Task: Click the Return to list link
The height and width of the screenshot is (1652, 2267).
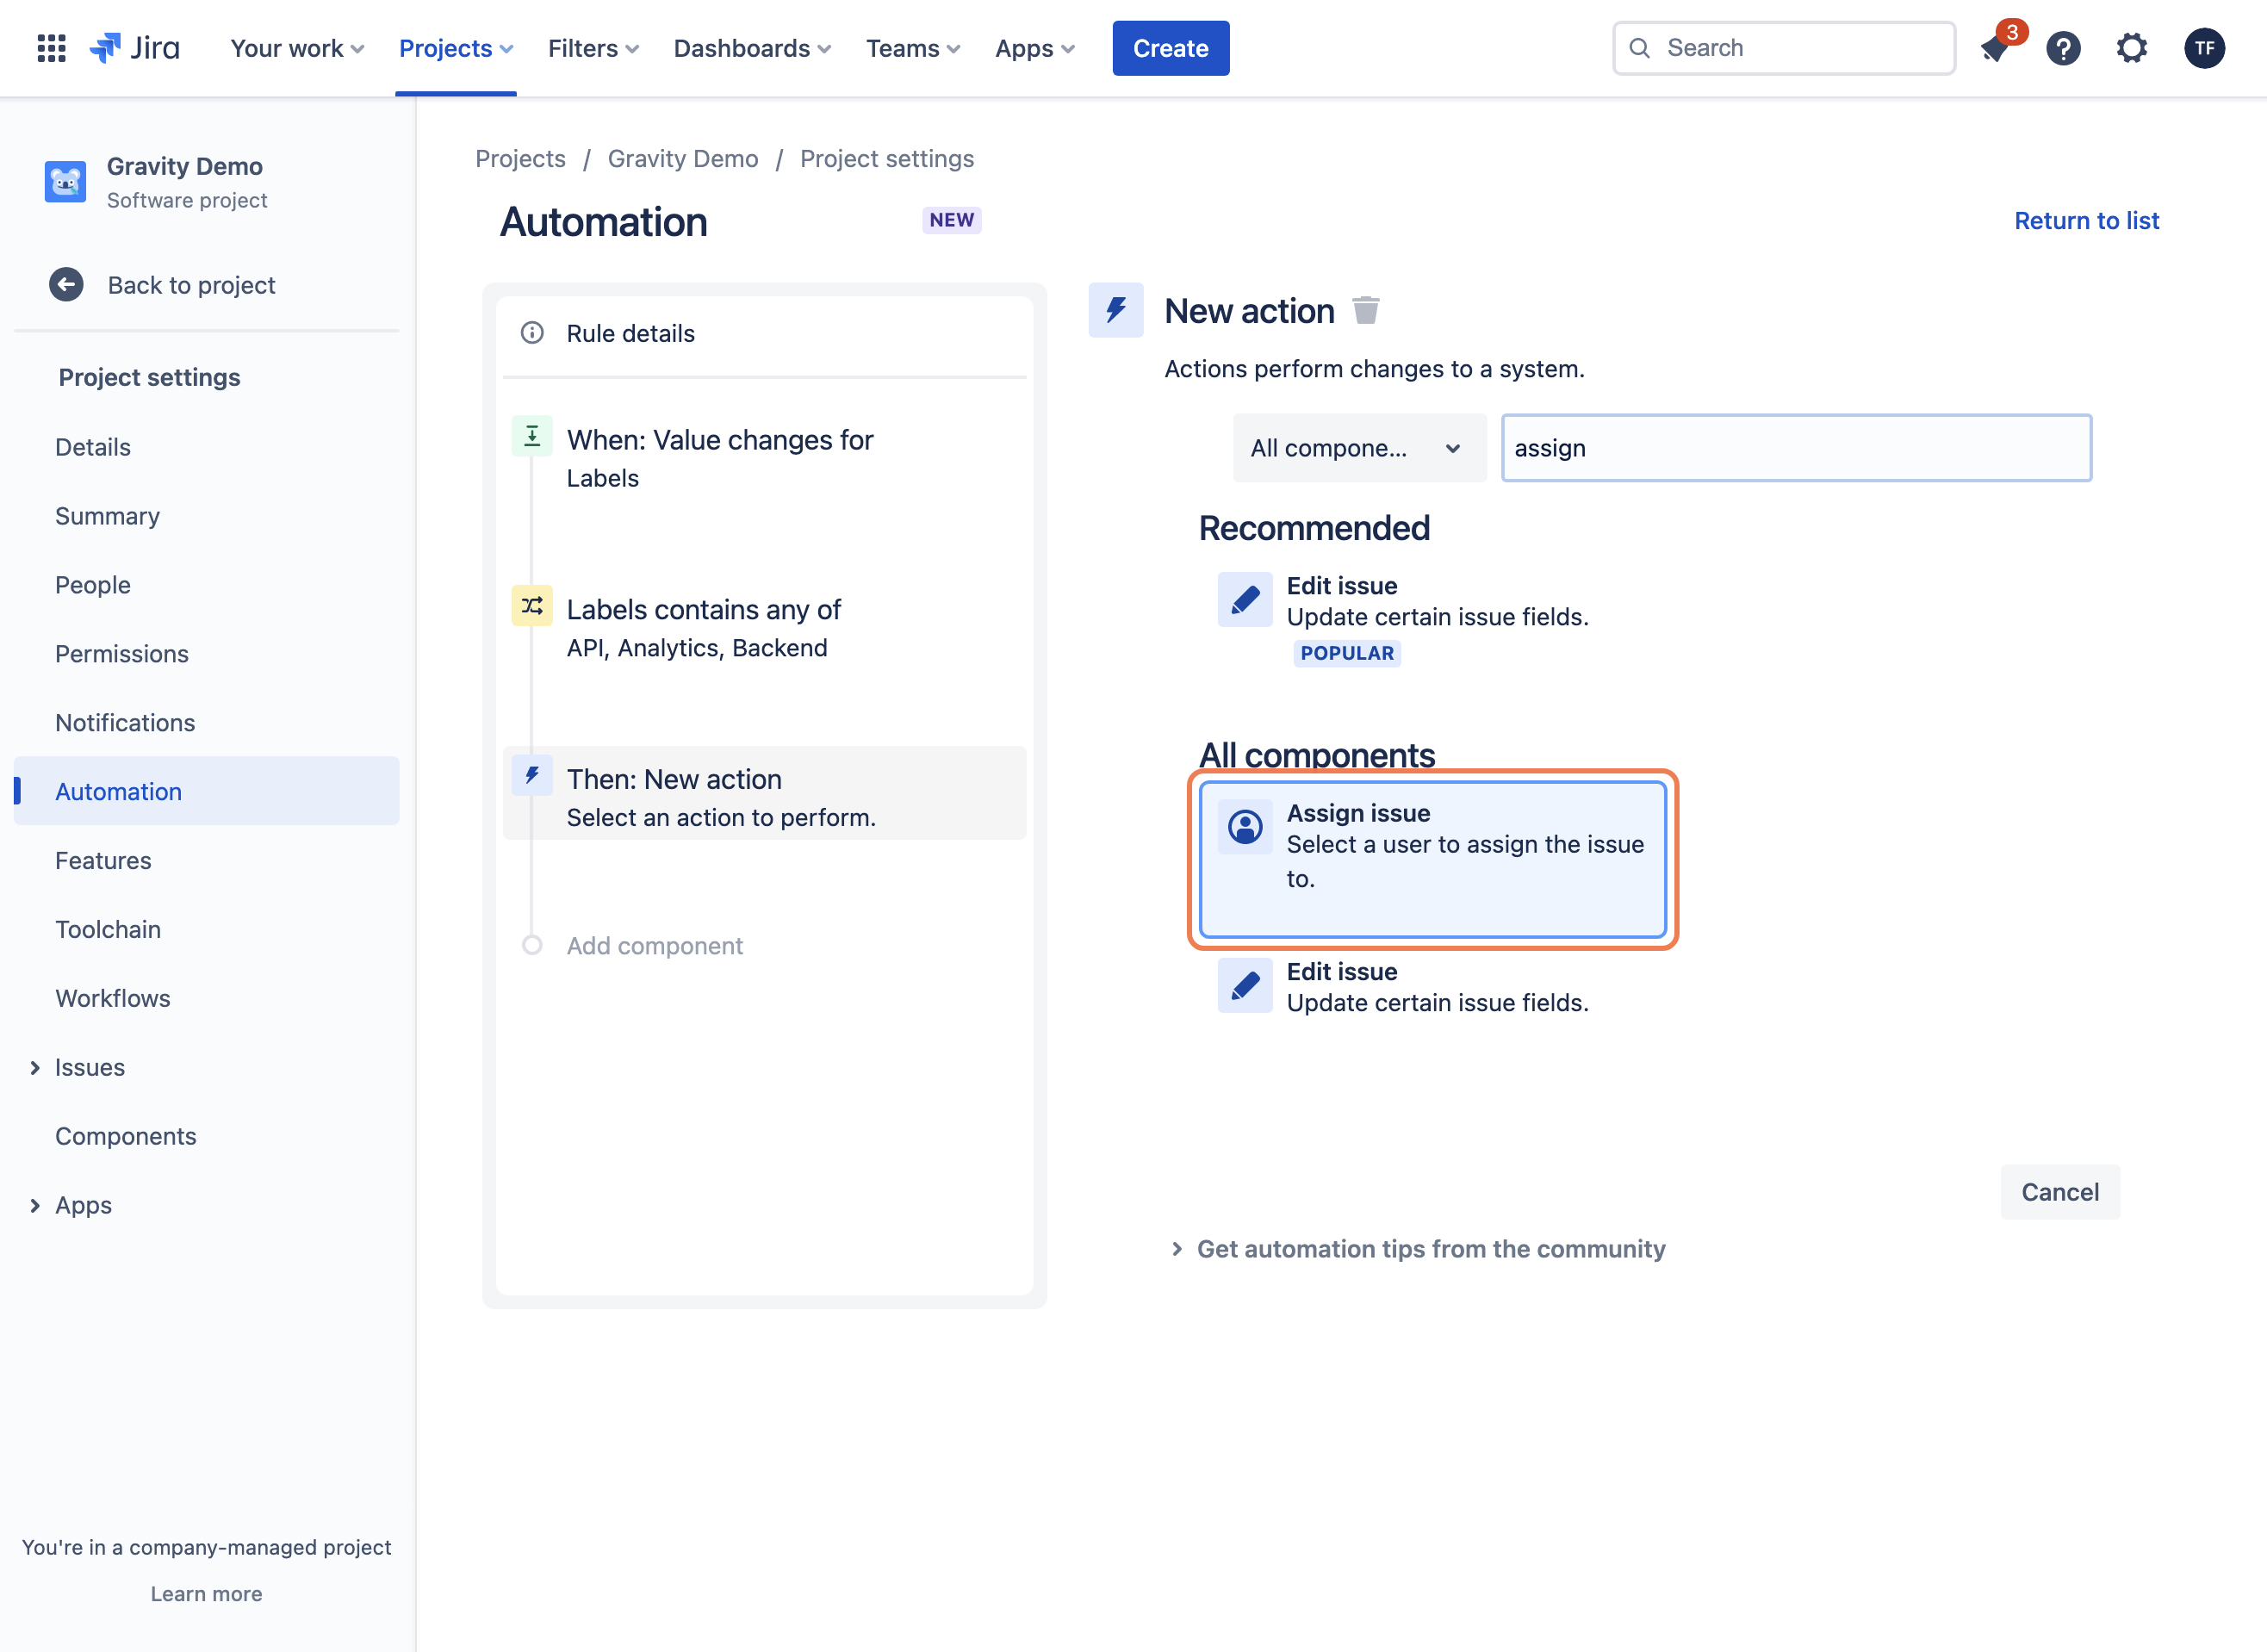Action: click(2087, 220)
